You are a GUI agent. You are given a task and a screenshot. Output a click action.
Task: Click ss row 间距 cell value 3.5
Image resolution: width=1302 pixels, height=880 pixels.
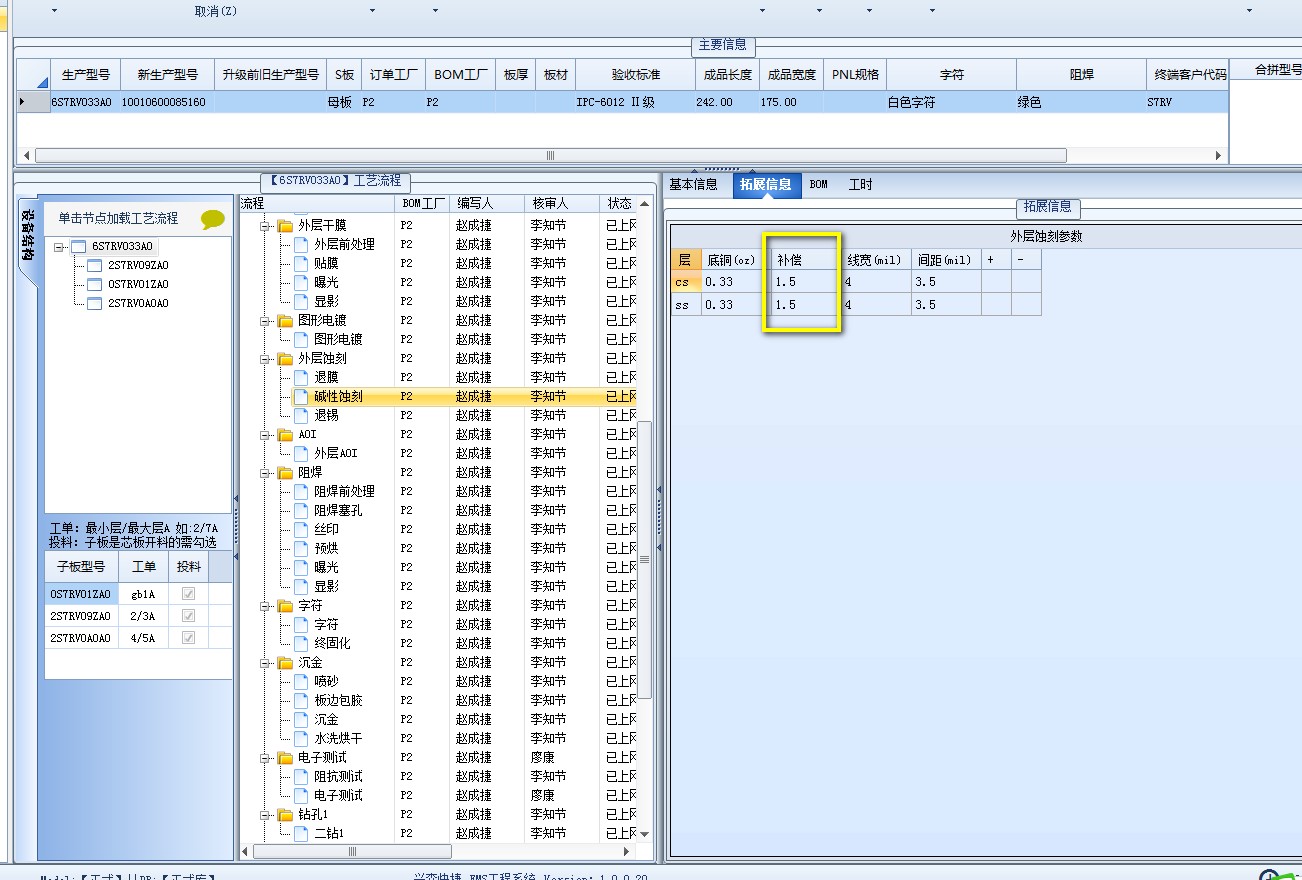(x=946, y=305)
